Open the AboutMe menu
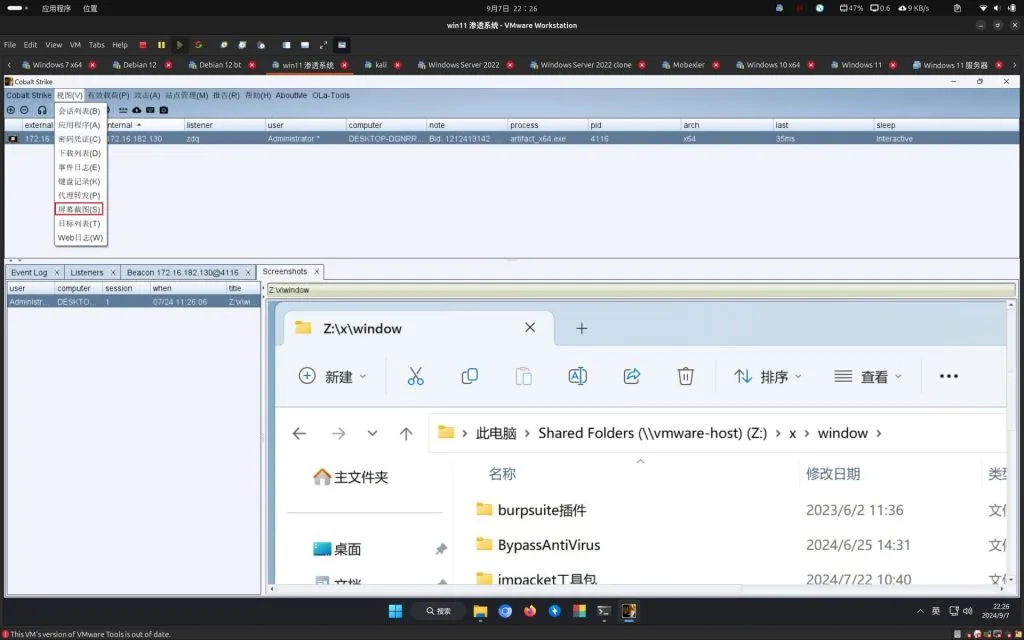Image resolution: width=1024 pixels, height=640 pixels. (x=291, y=95)
